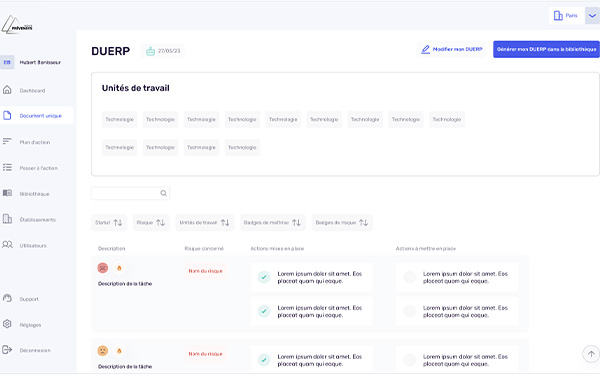600x380 pixels.
Task: Select Utilisateurs in sidebar
Action: 33,245
